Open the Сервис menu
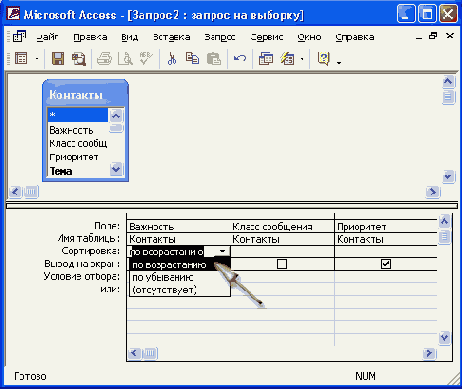 coord(267,37)
